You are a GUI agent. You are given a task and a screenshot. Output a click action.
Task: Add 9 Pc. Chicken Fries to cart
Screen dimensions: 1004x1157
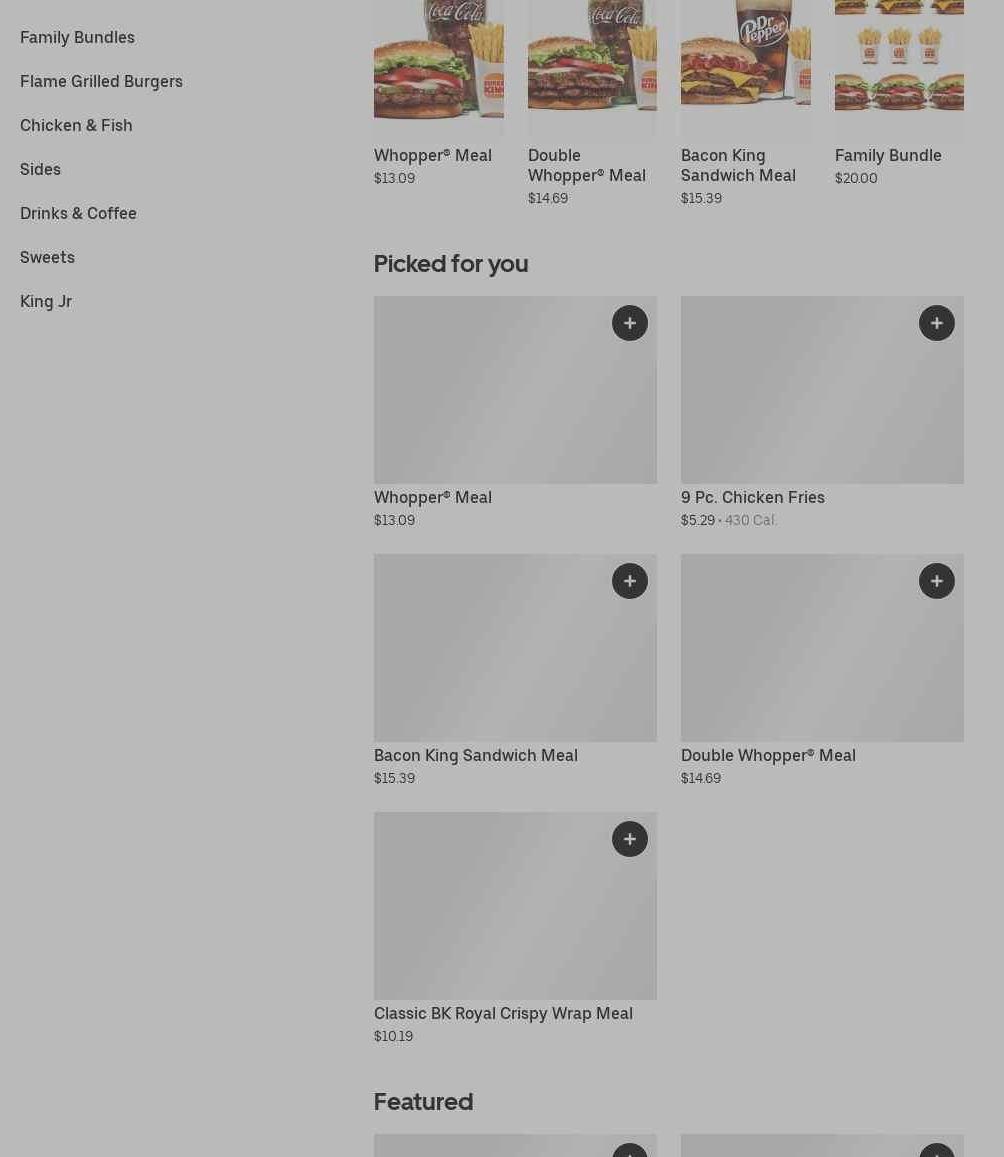click(936, 323)
